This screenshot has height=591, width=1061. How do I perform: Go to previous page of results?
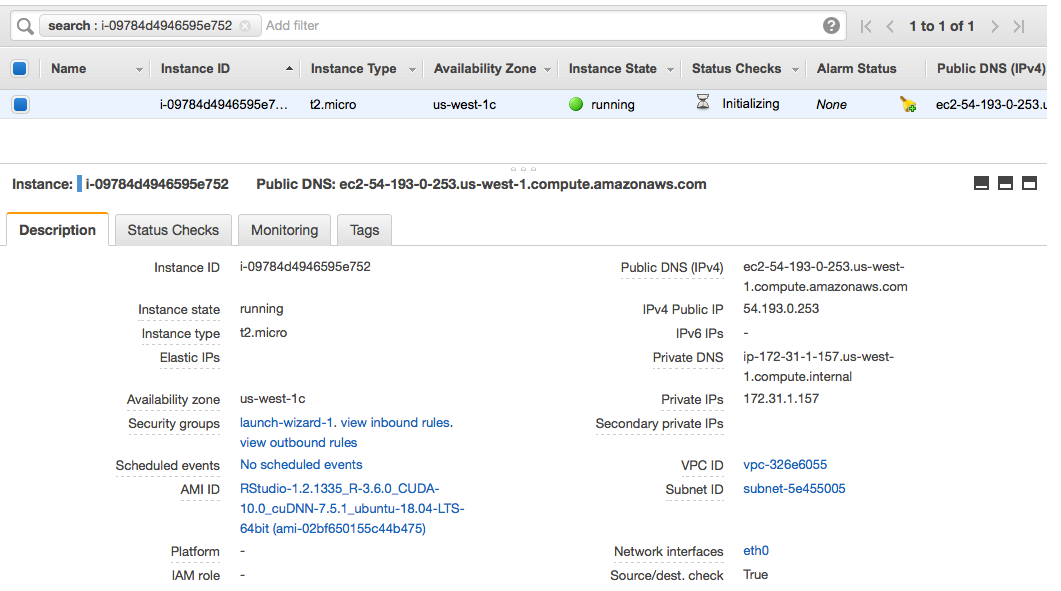pos(890,26)
